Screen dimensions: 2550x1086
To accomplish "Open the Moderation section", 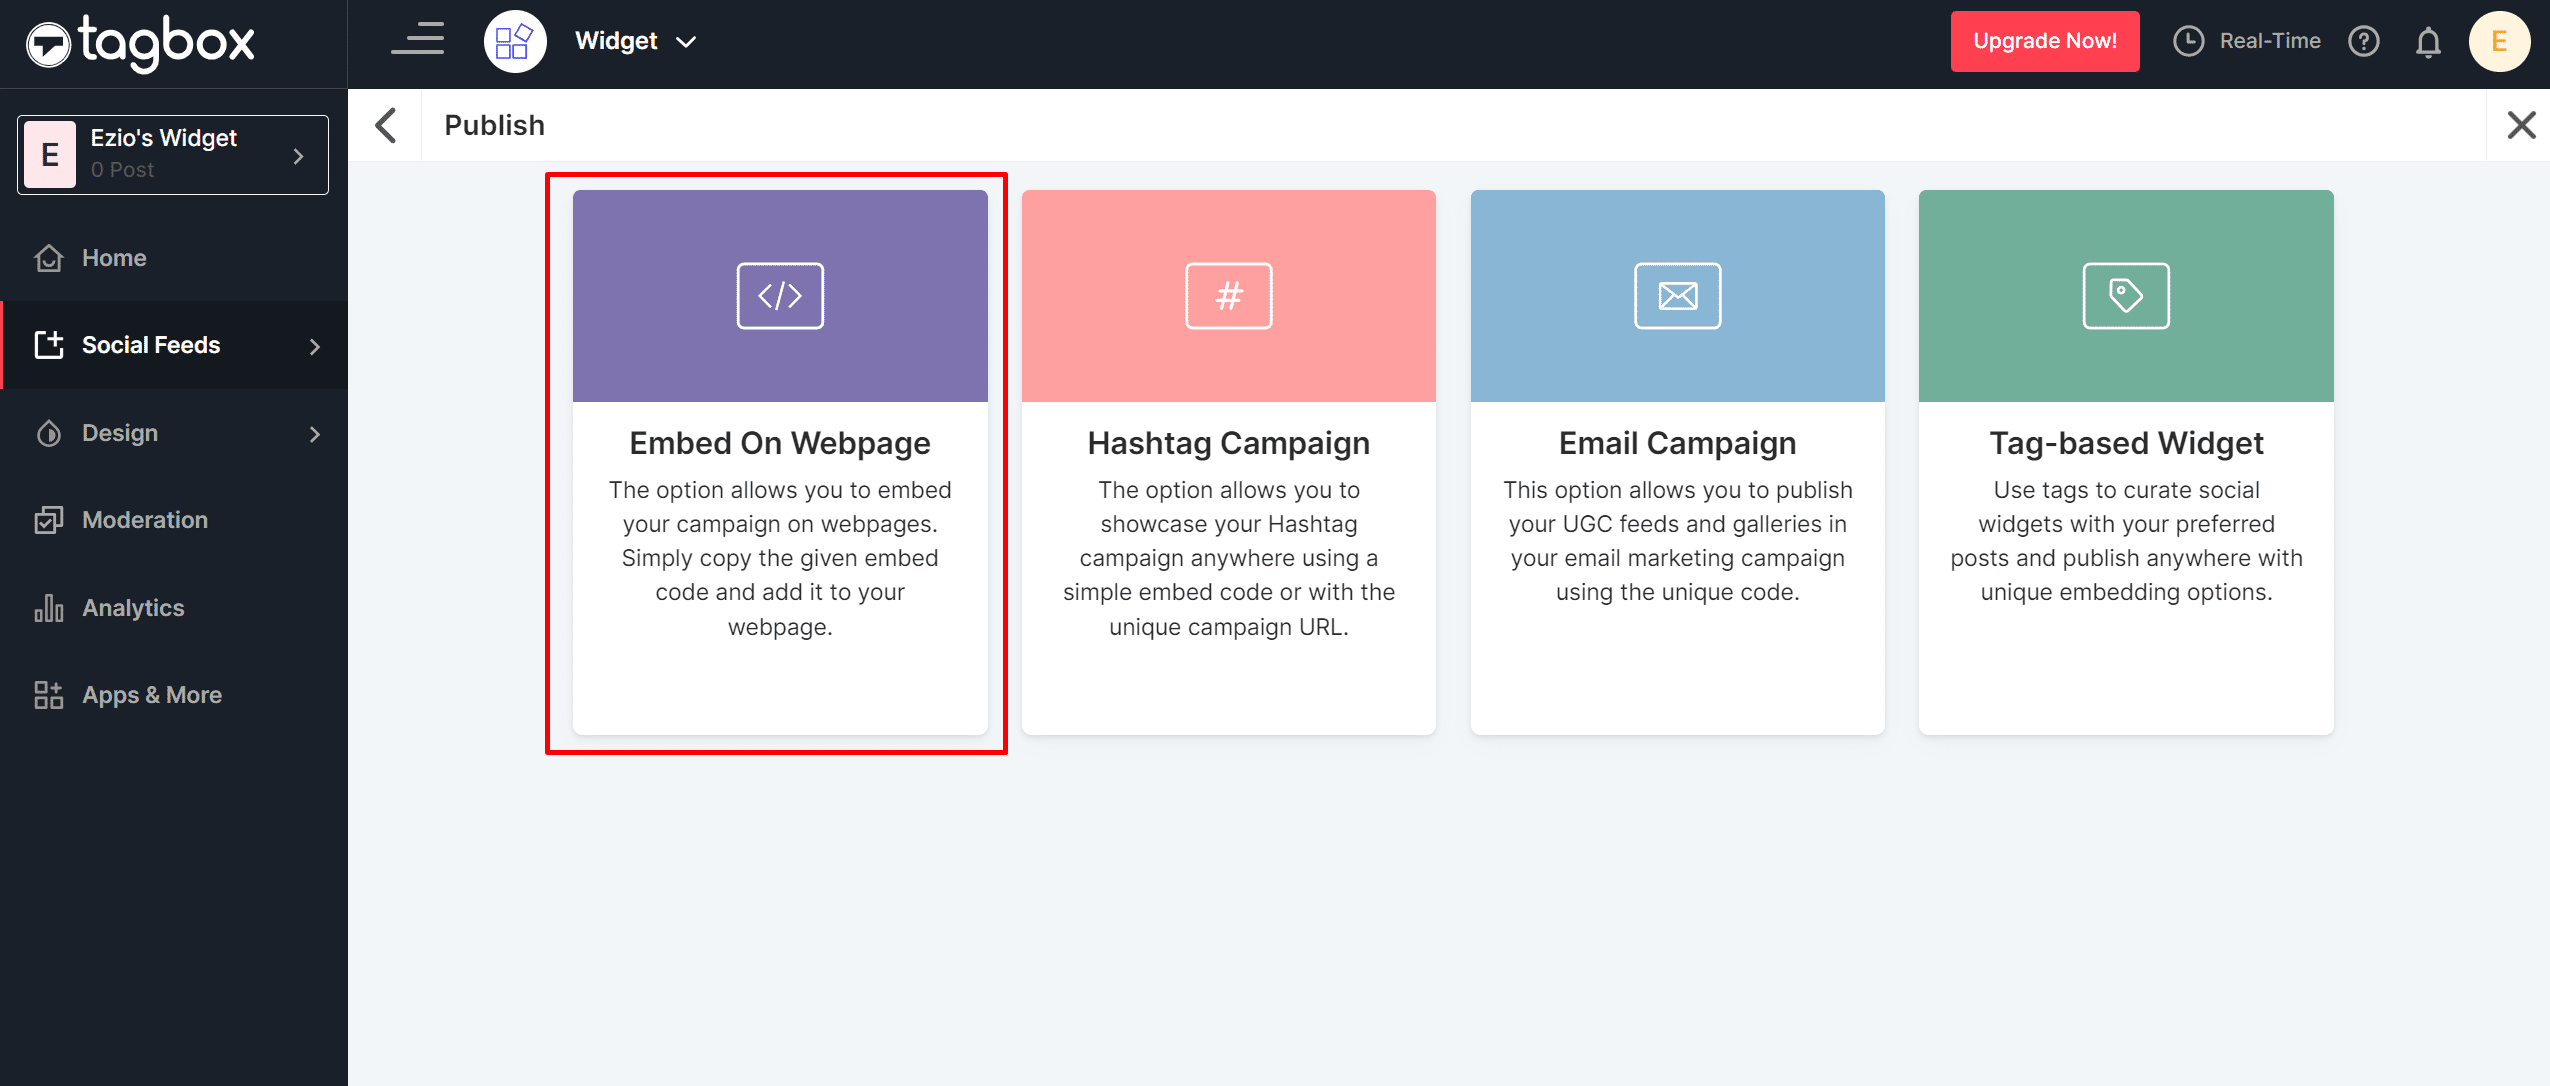I will click(x=145, y=520).
